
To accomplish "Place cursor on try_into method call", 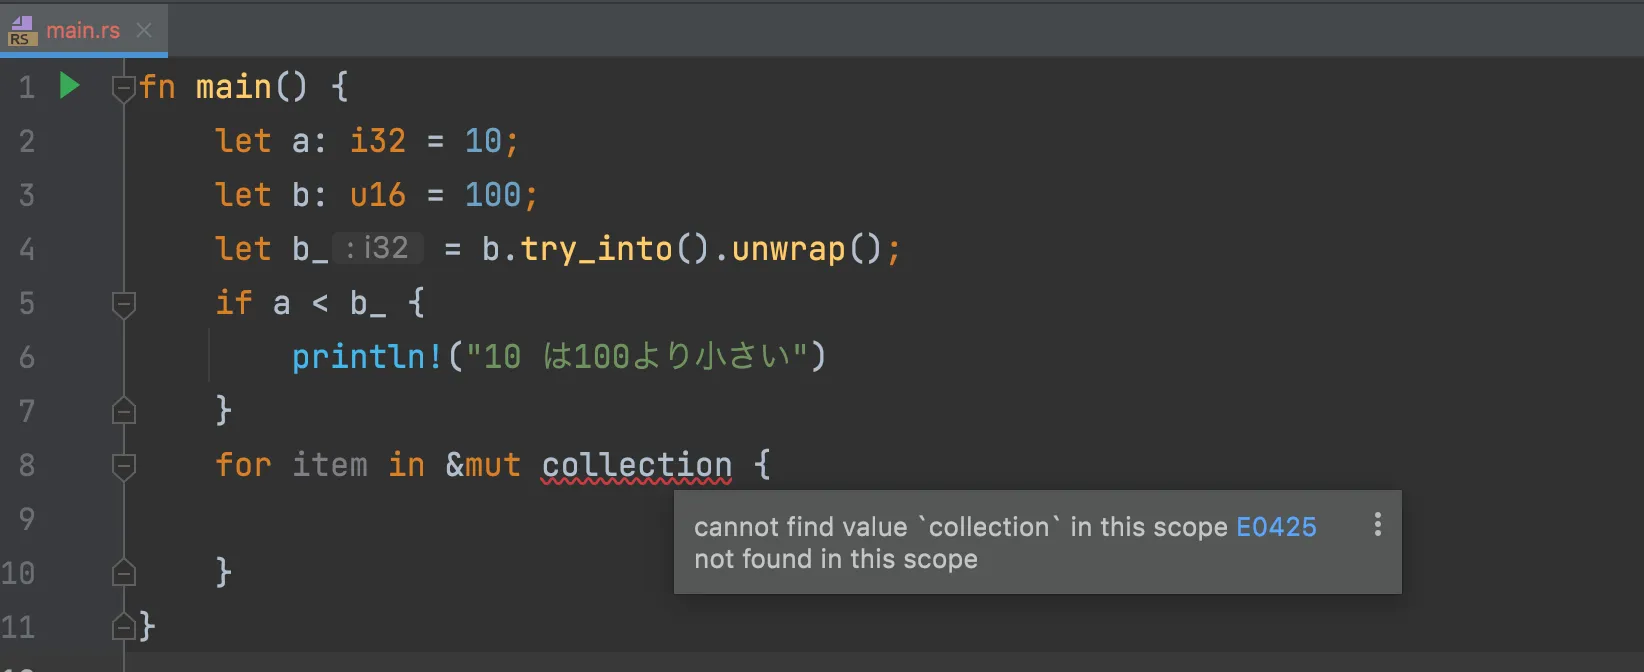I will [596, 249].
